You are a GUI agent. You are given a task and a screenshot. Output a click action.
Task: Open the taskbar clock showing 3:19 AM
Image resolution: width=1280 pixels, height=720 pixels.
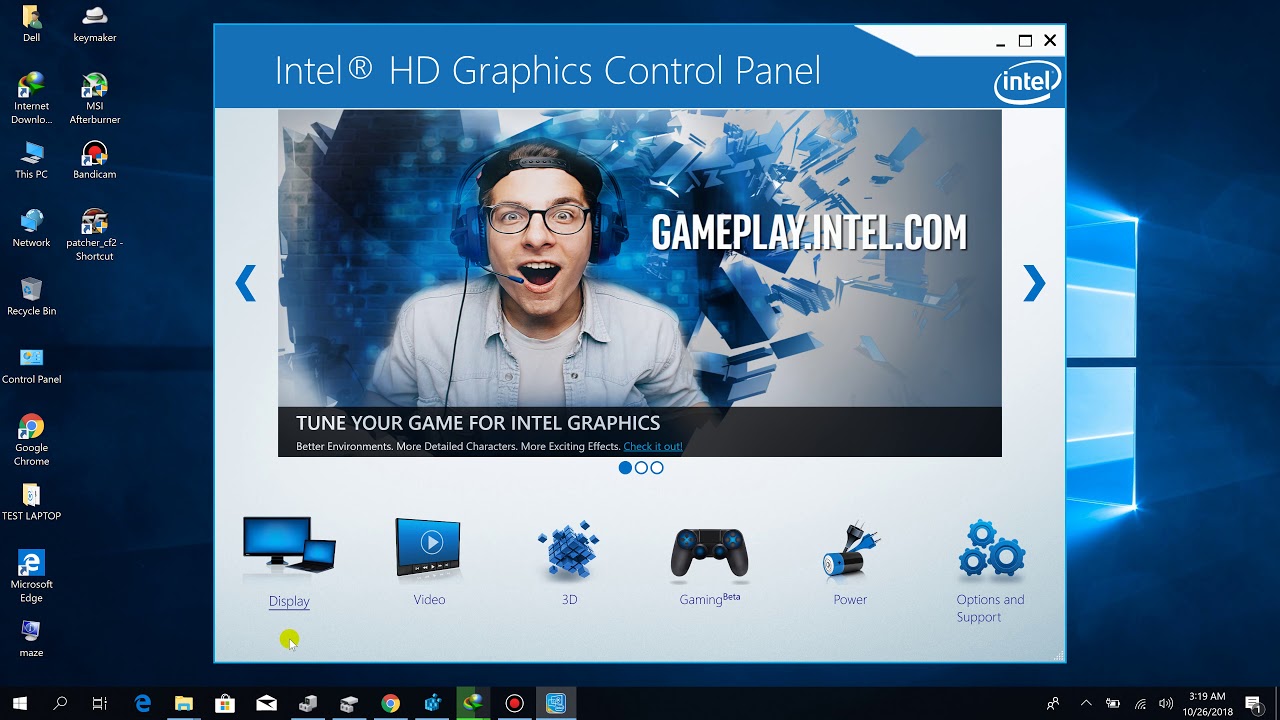pos(1207,704)
